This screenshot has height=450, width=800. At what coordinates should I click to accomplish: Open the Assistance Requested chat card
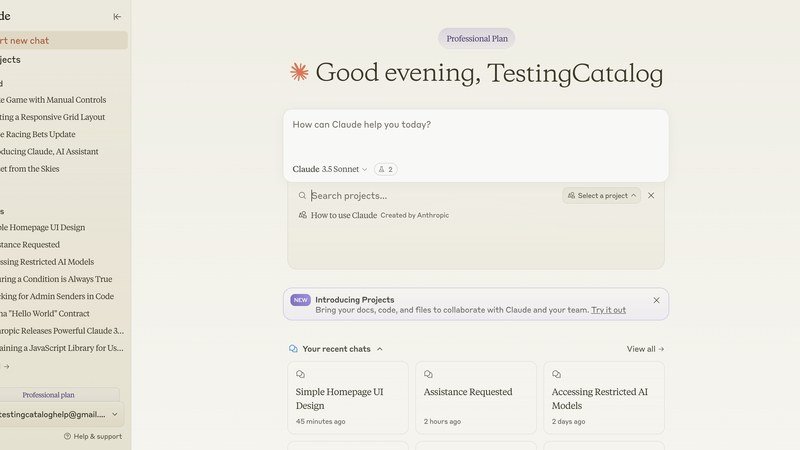pos(476,398)
